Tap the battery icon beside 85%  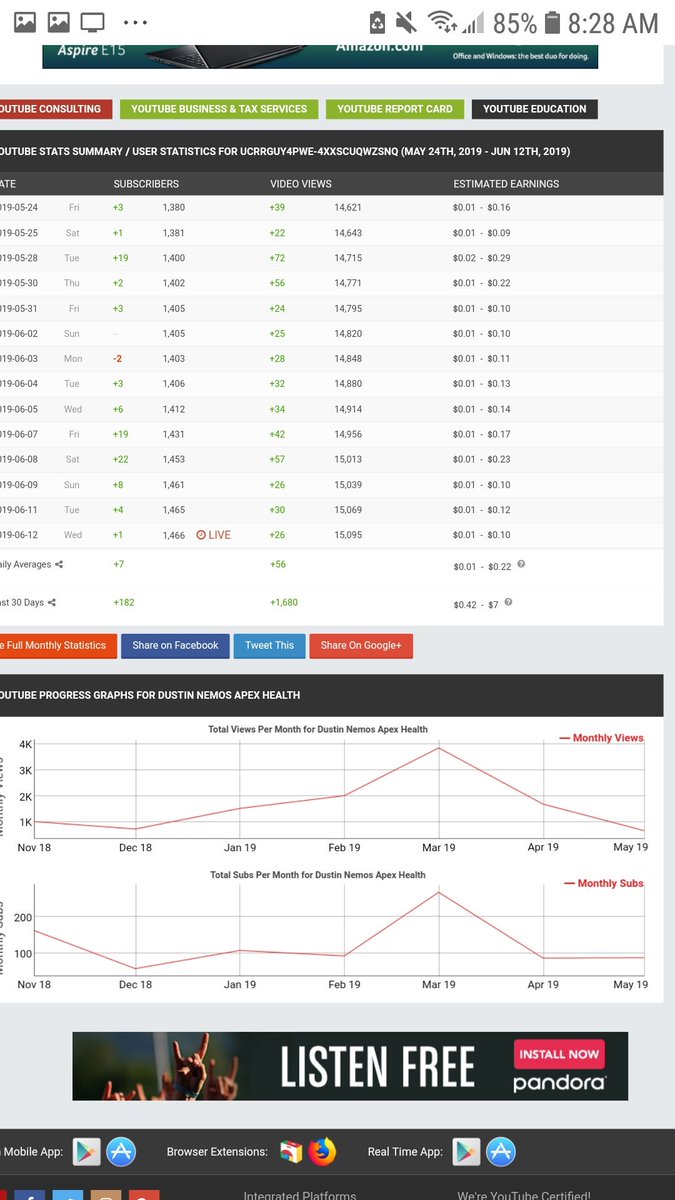[x=554, y=21]
